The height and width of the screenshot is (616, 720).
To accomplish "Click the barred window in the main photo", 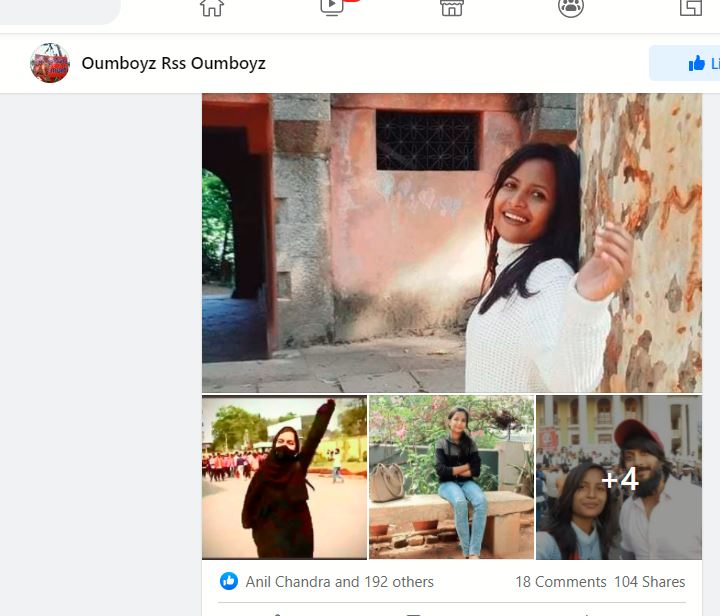I will click(x=427, y=140).
